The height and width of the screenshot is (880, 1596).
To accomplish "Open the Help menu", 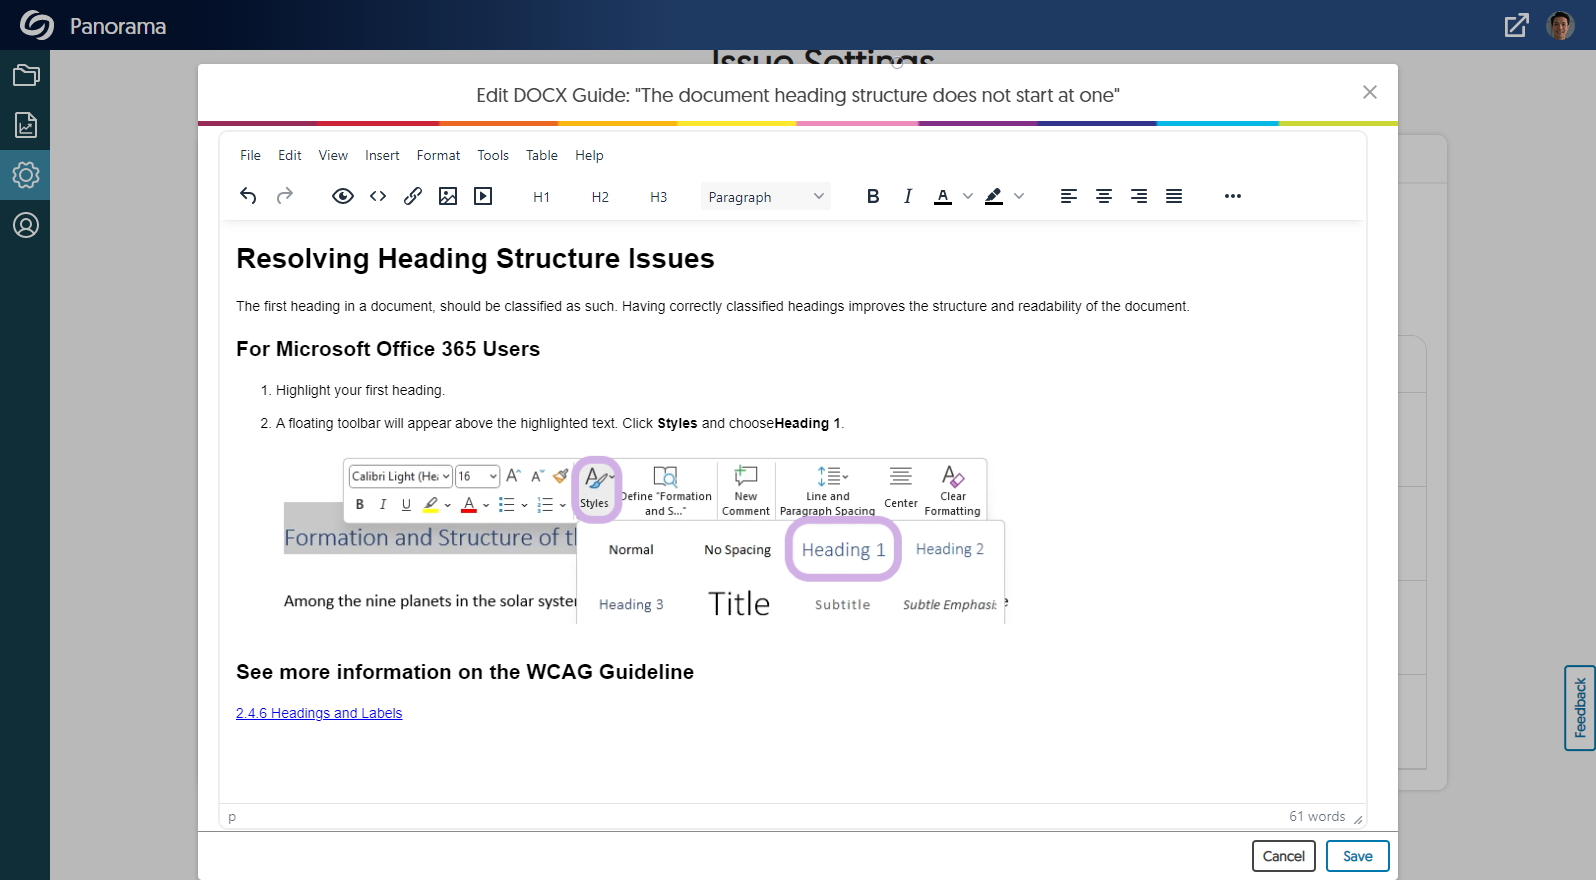I will [589, 155].
